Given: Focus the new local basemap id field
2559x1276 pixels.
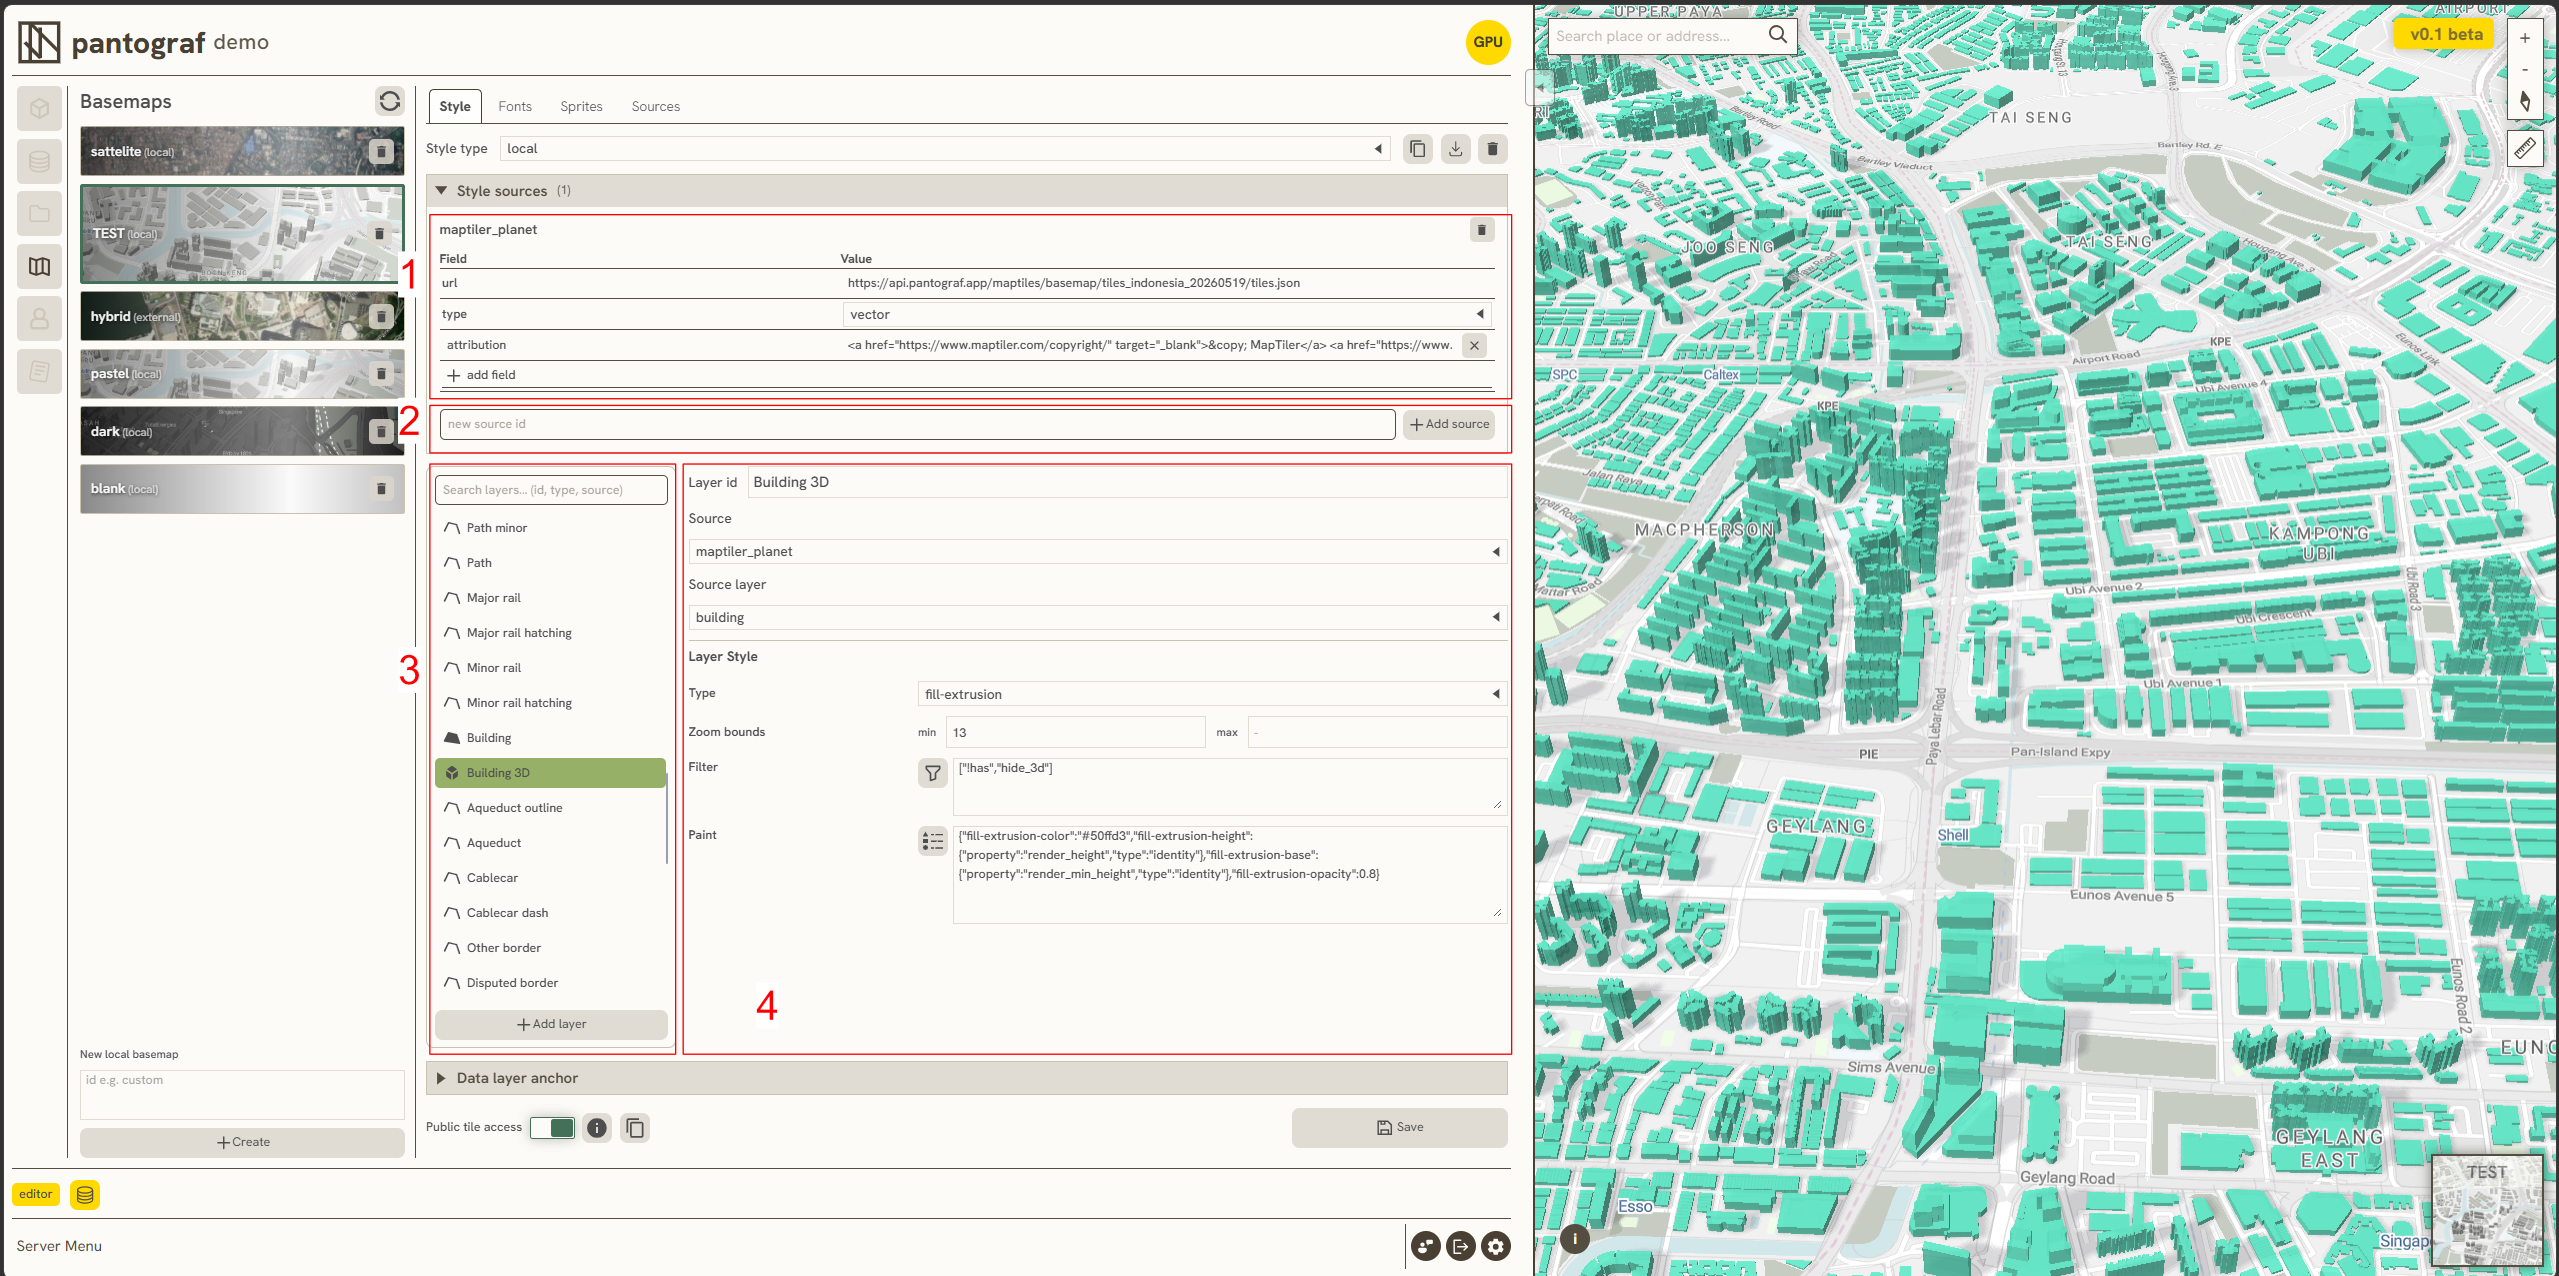Looking at the screenshot, I should click(242, 1095).
